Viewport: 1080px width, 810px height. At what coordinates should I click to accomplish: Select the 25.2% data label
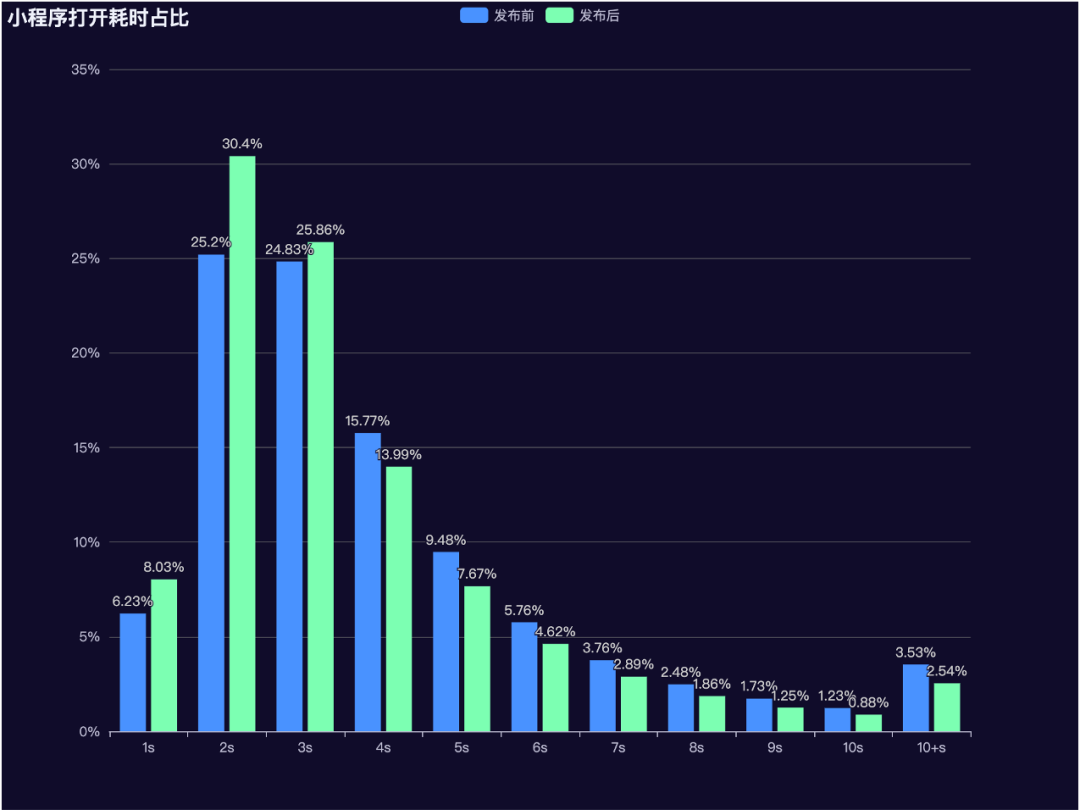point(211,242)
